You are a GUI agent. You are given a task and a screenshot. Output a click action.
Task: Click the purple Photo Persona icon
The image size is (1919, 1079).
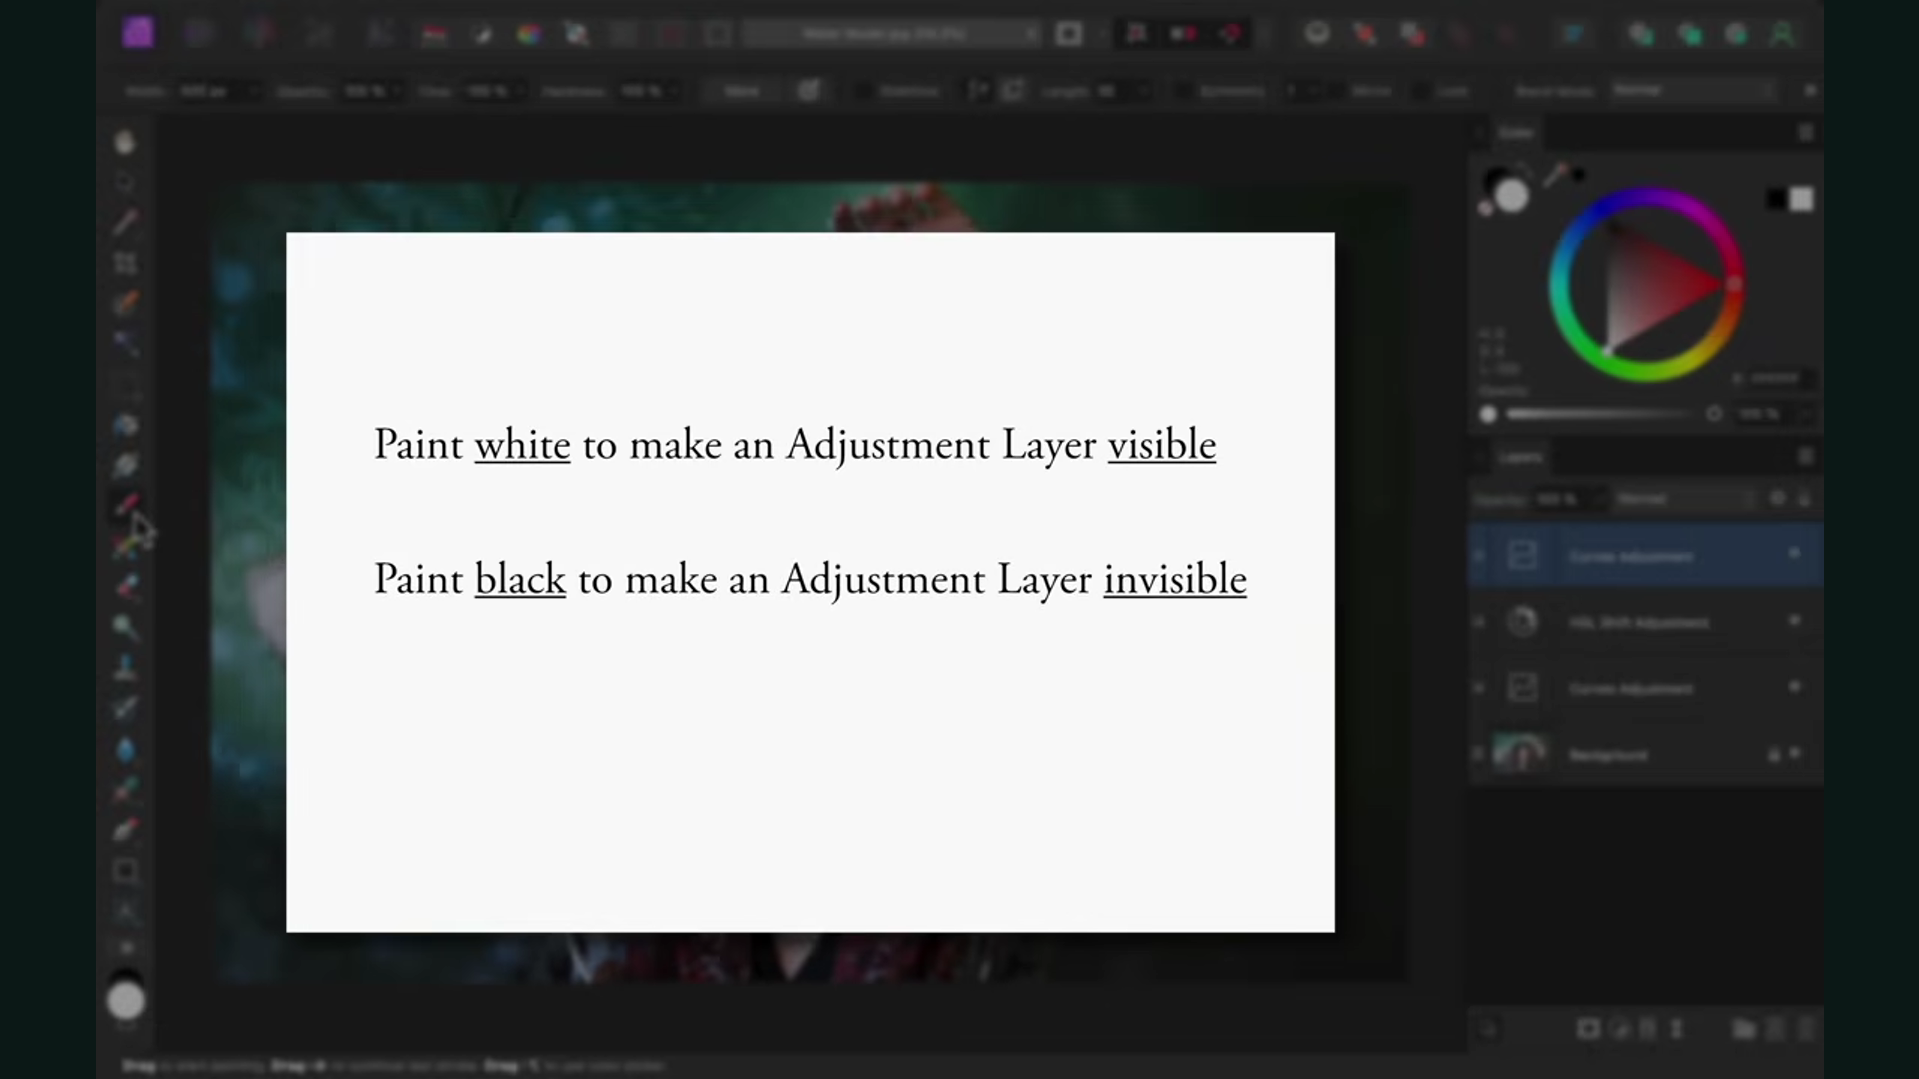(x=138, y=33)
